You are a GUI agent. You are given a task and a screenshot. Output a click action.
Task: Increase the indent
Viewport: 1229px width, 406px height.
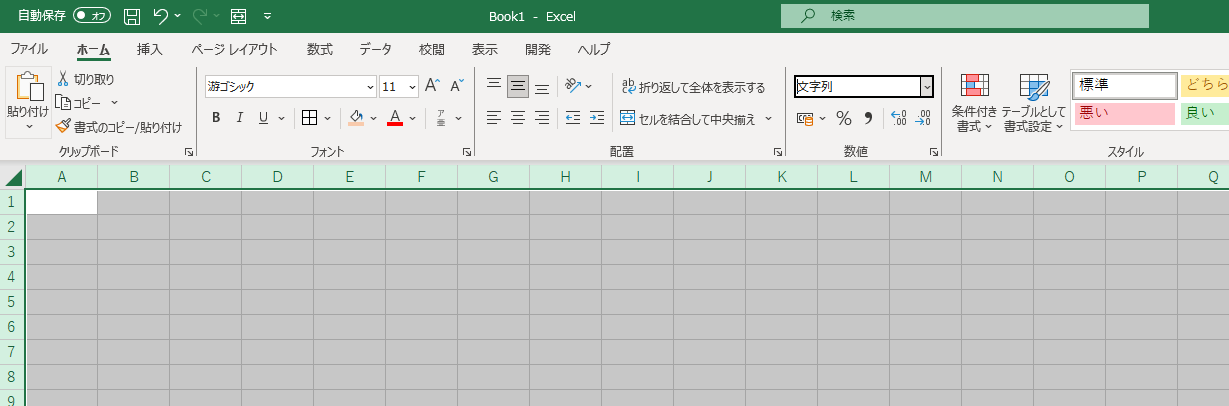click(x=597, y=118)
